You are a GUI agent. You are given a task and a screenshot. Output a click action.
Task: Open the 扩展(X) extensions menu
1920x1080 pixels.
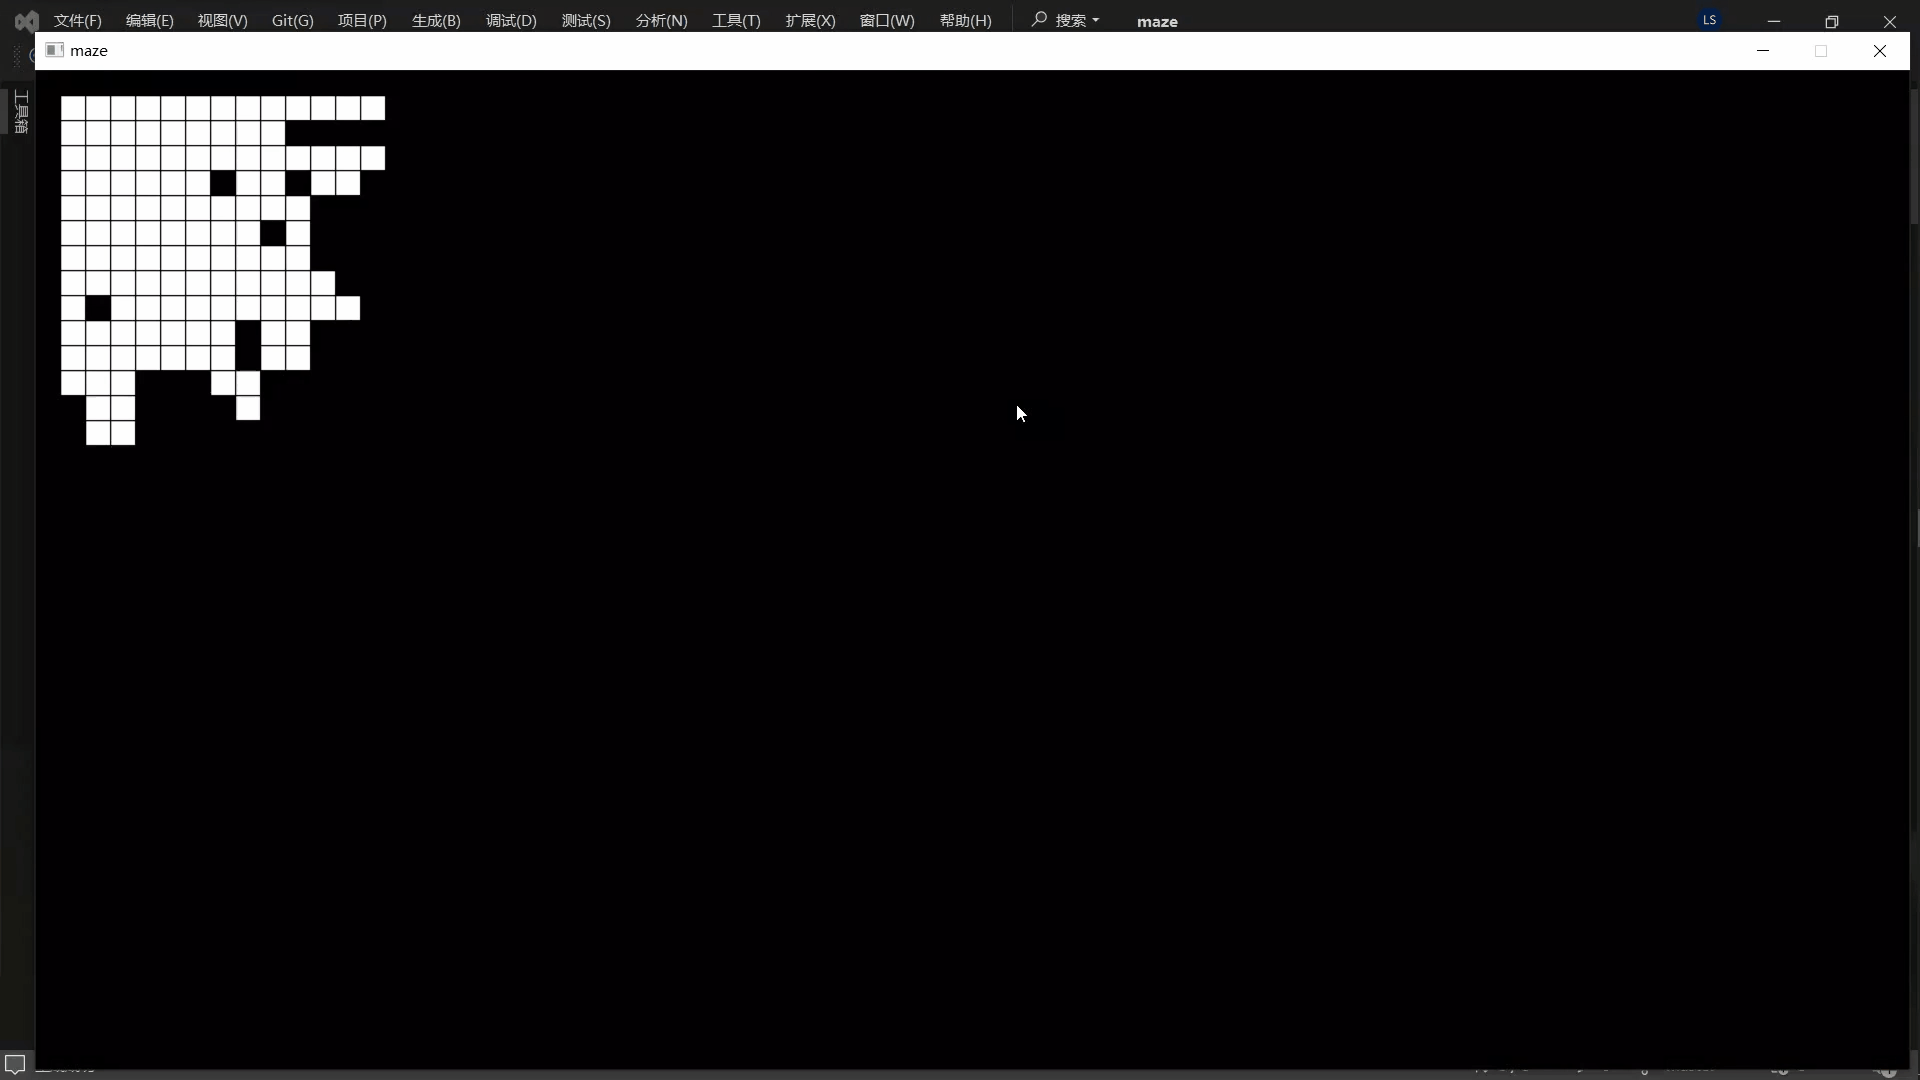coord(810,21)
